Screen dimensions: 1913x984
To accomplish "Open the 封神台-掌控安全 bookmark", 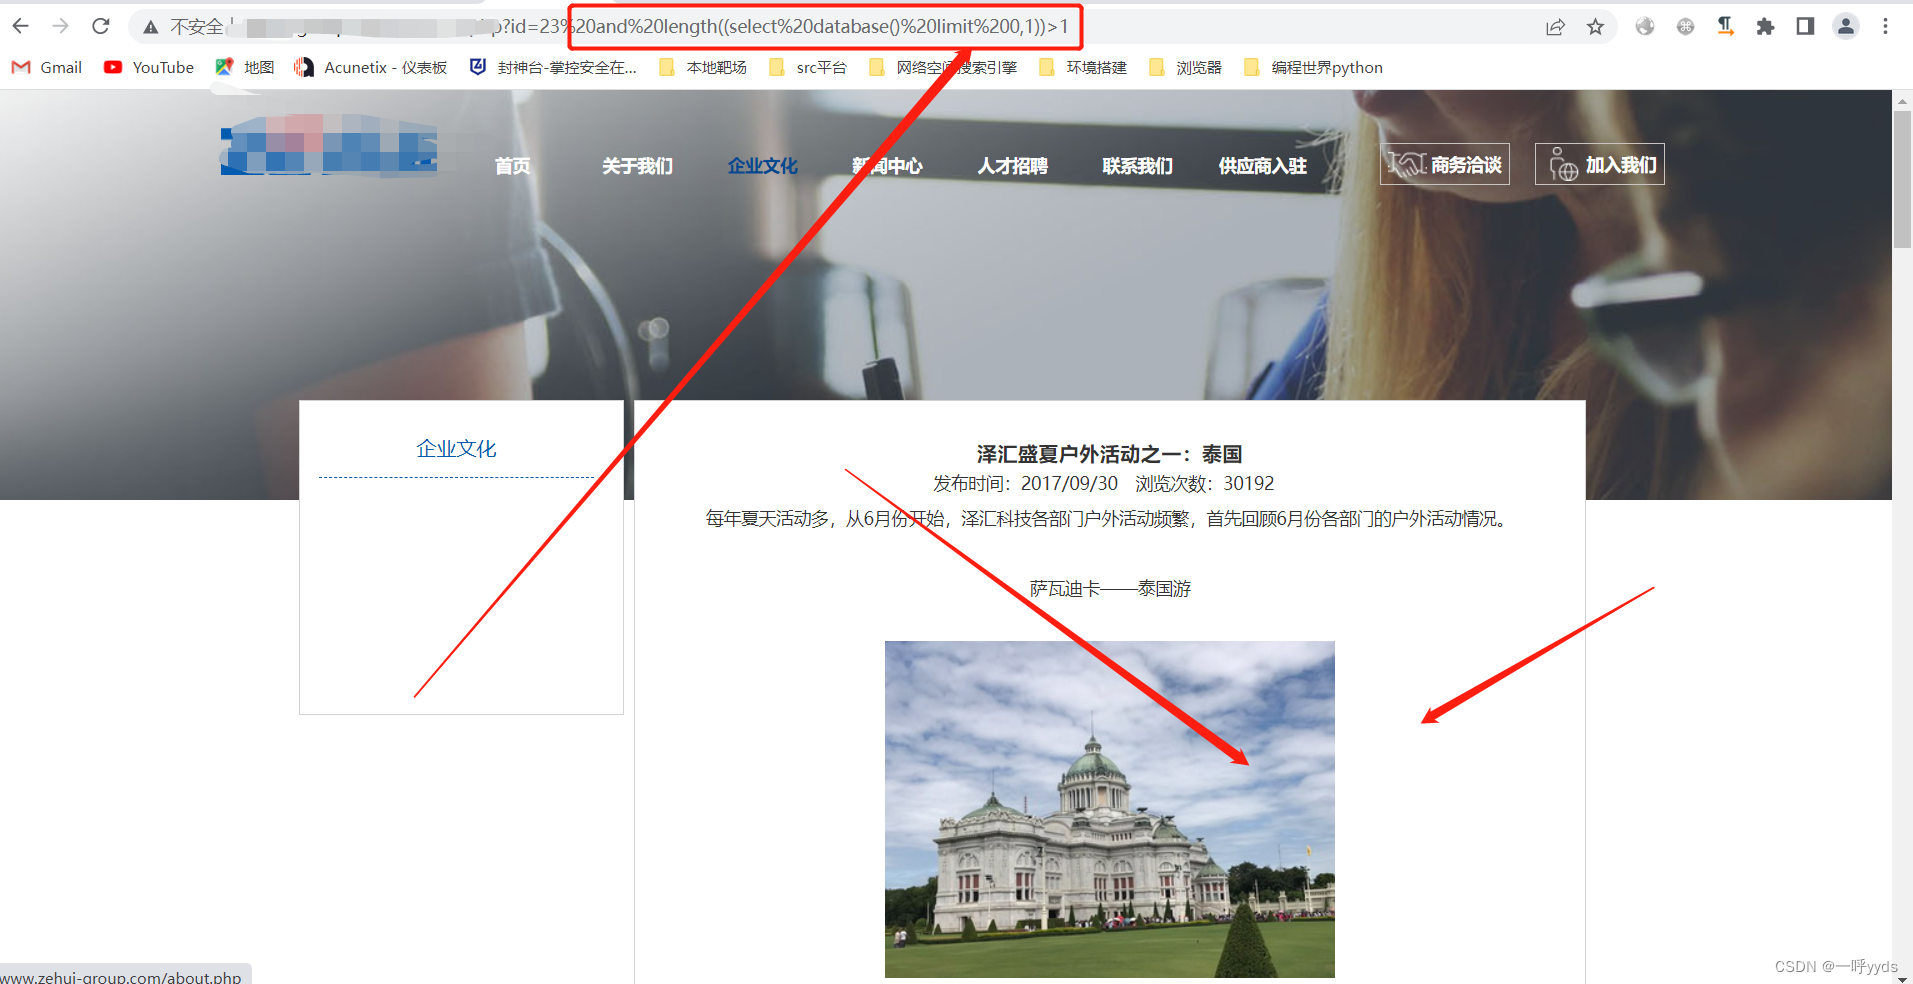I will [x=553, y=67].
